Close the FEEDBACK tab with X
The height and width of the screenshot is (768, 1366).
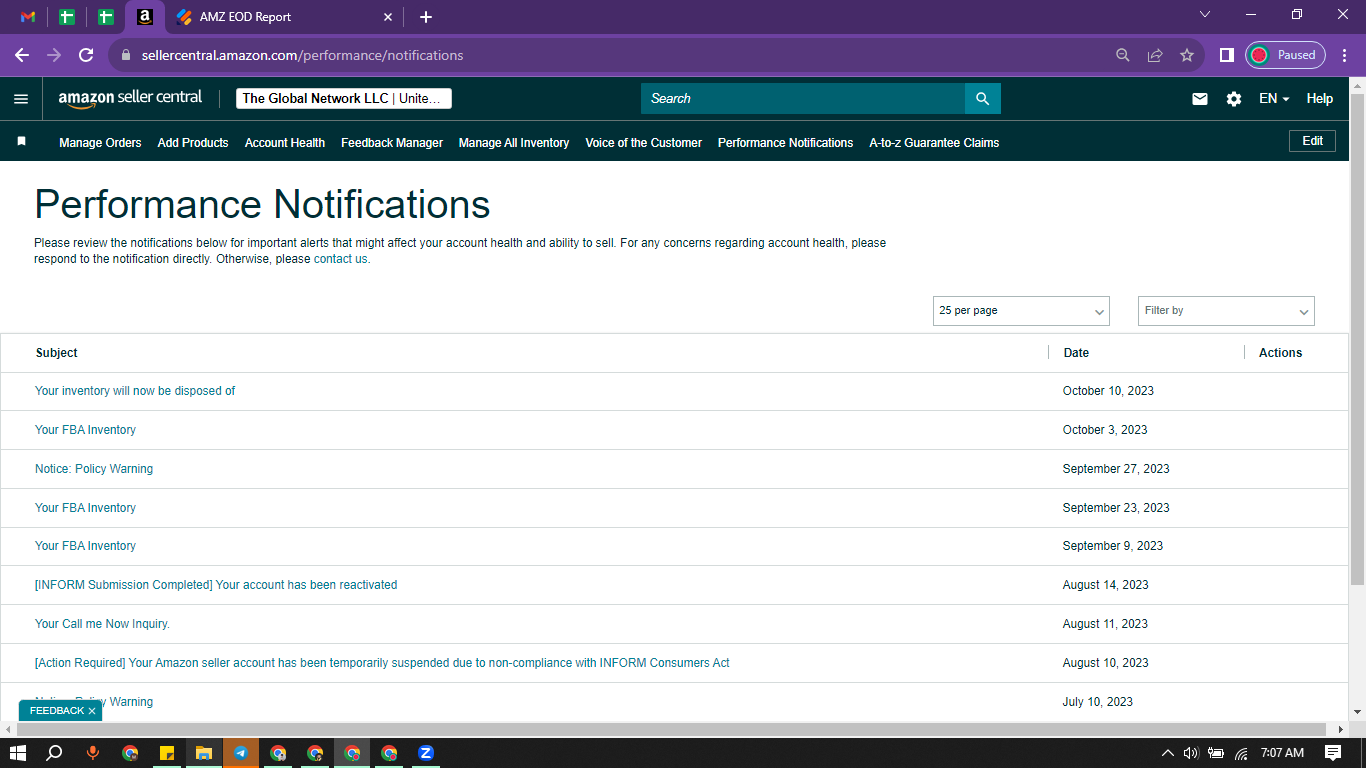click(x=92, y=711)
